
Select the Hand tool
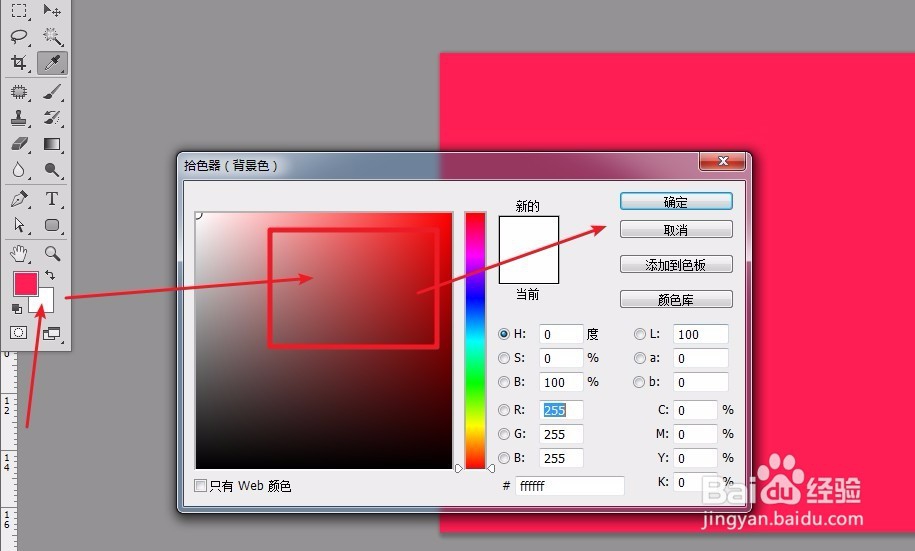[x=19, y=253]
